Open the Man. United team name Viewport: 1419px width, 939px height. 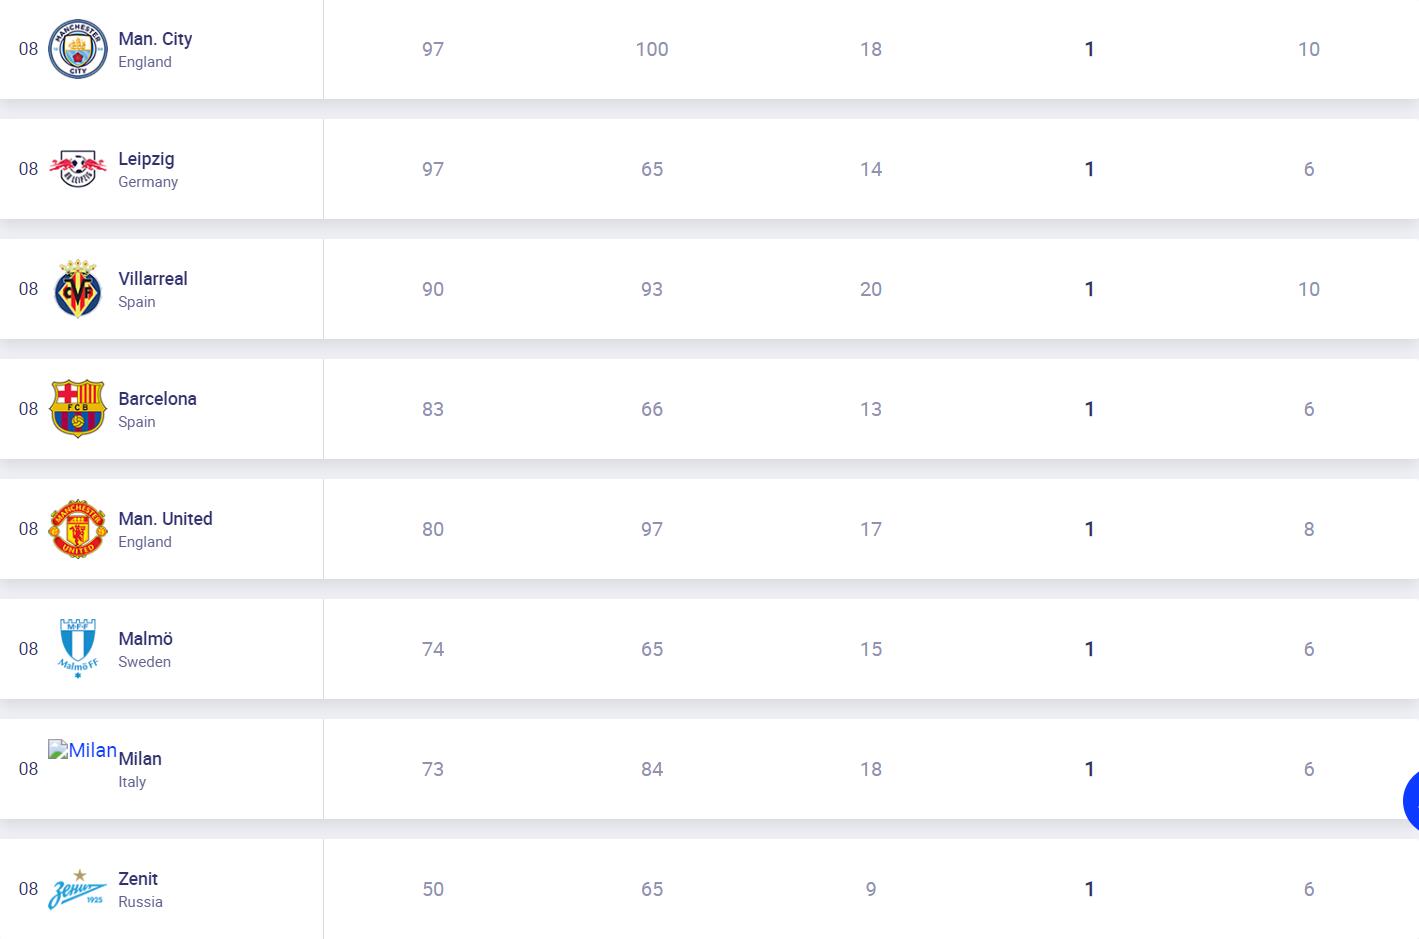[165, 519]
